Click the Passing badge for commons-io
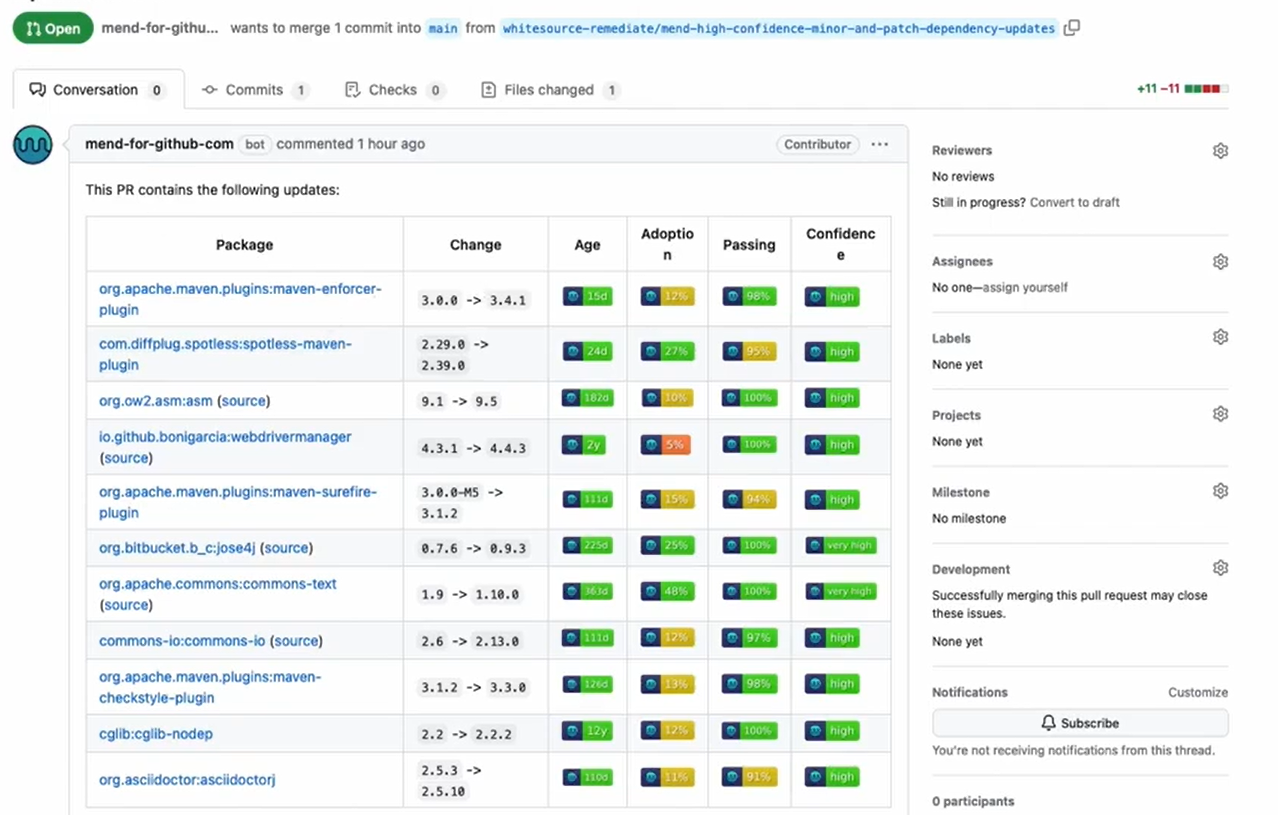This screenshot has height=815, width=1278. (749, 638)
